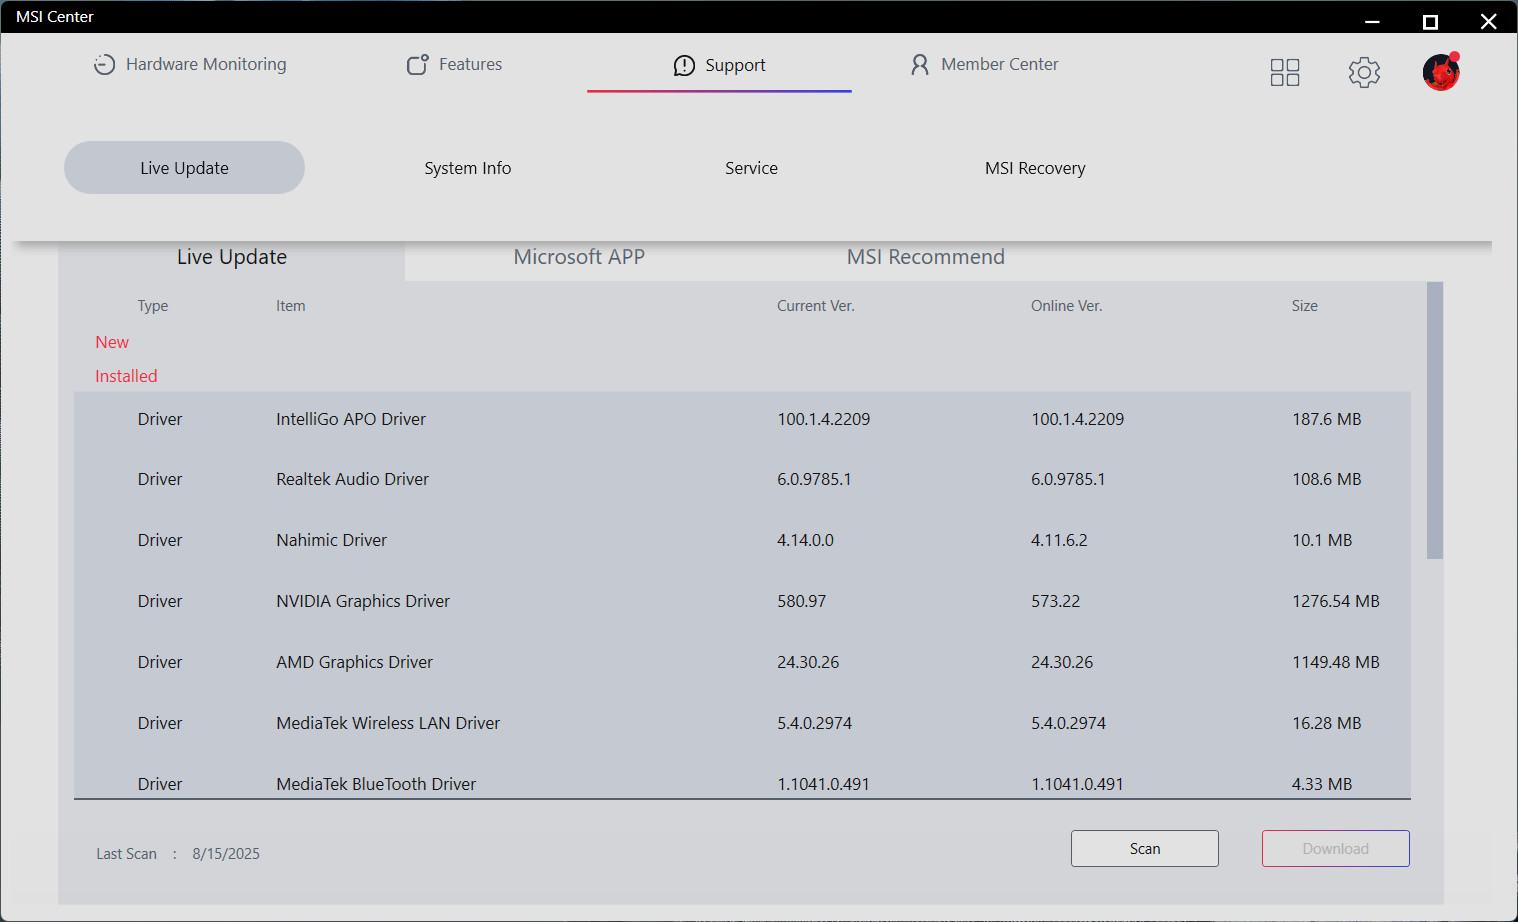This screenshot has height=922, width=1518.
Task: Click current version 580.97 value
Action: (x=802, y=601)
